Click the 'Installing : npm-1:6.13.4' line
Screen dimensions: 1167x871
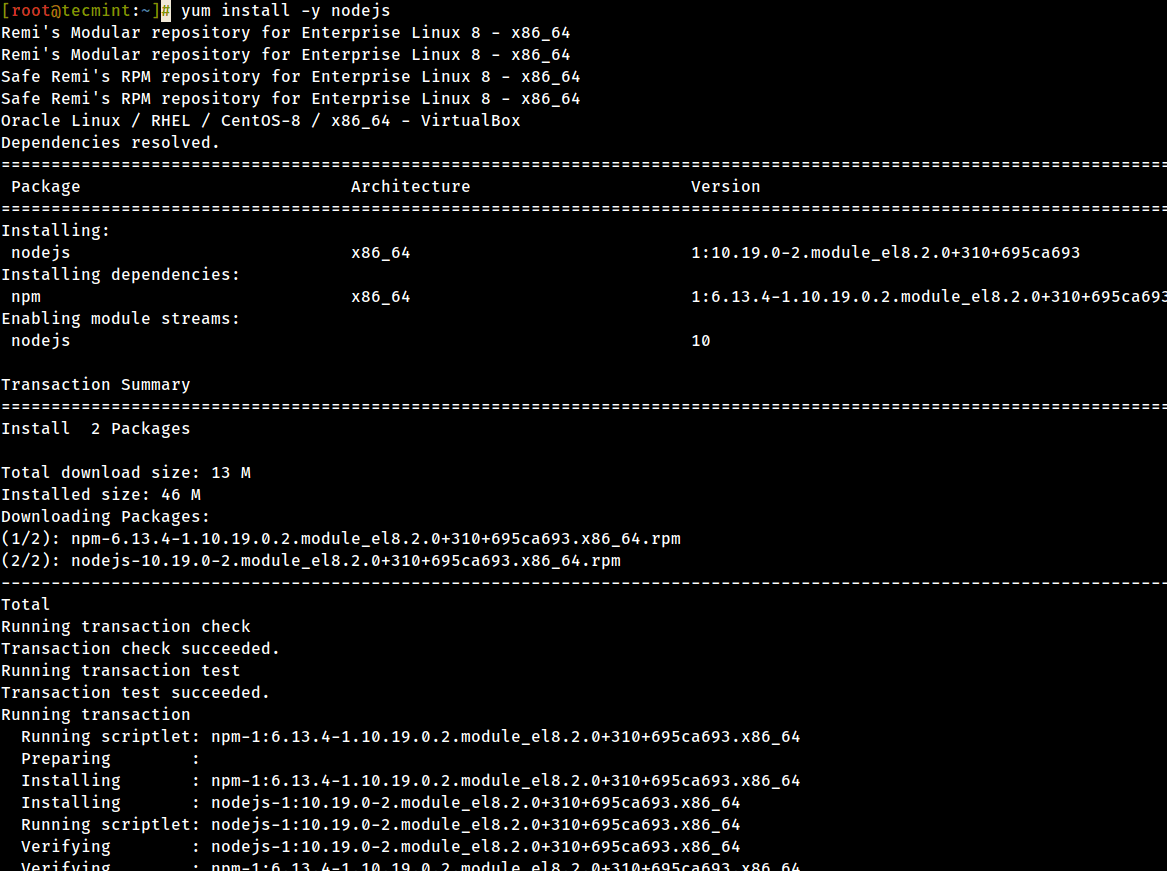click(411, 781)
